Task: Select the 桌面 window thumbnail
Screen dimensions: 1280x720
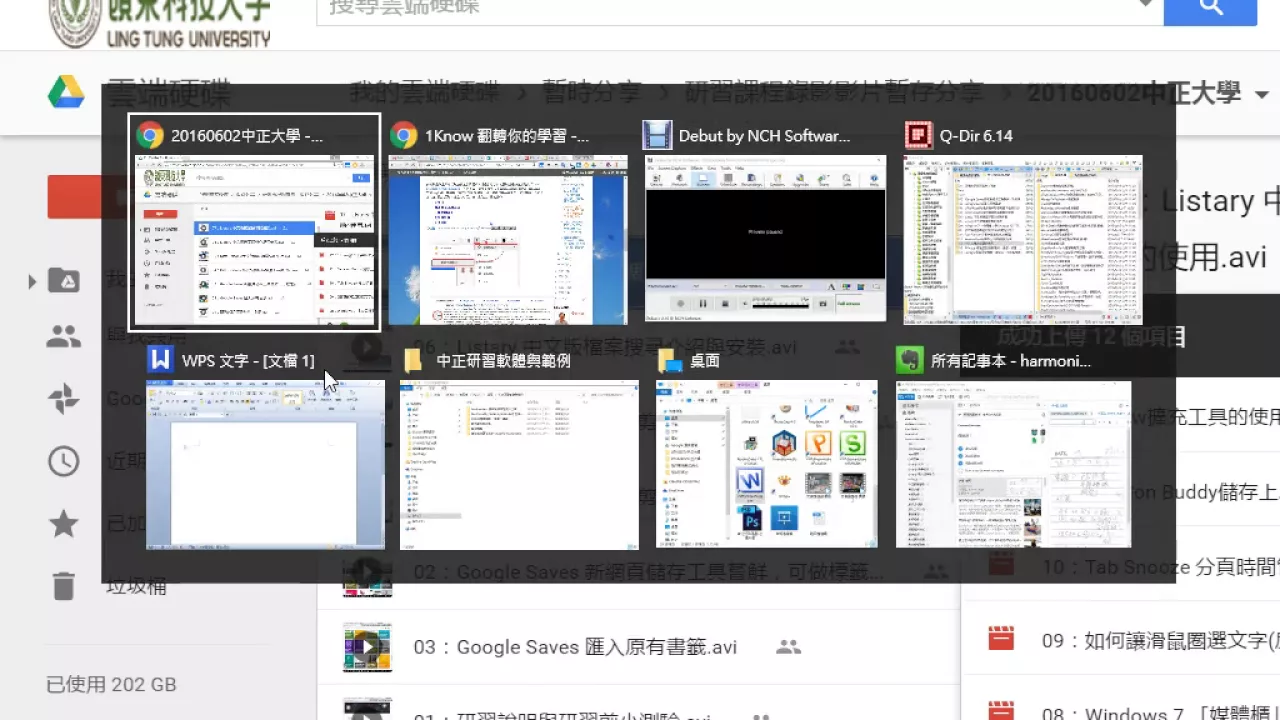Action: point(767,465)
